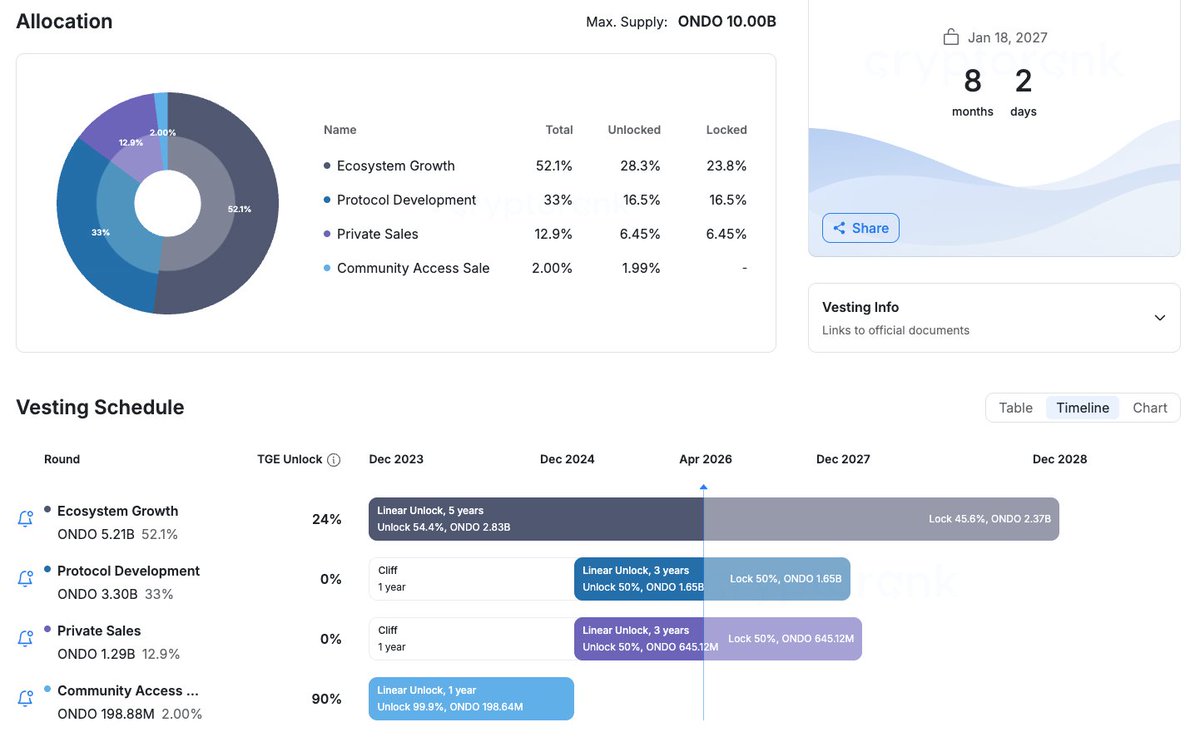The image size is (1200, 742).
Task: Click the 1.99% unlocked value for Community Access Sale
Action: coord(641,268)
